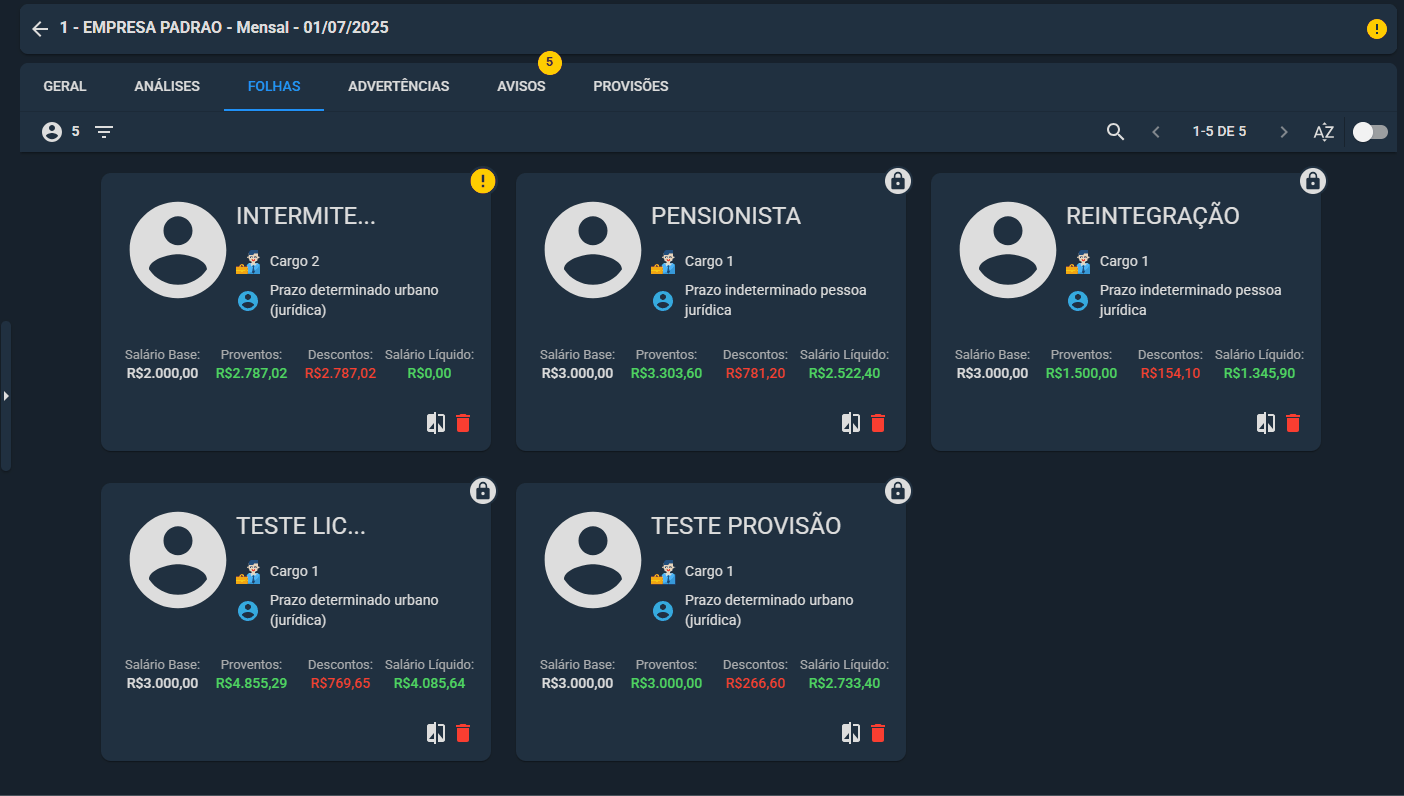Click the contract type icon on TESTE PROVISÃO

tap(663, 610)
